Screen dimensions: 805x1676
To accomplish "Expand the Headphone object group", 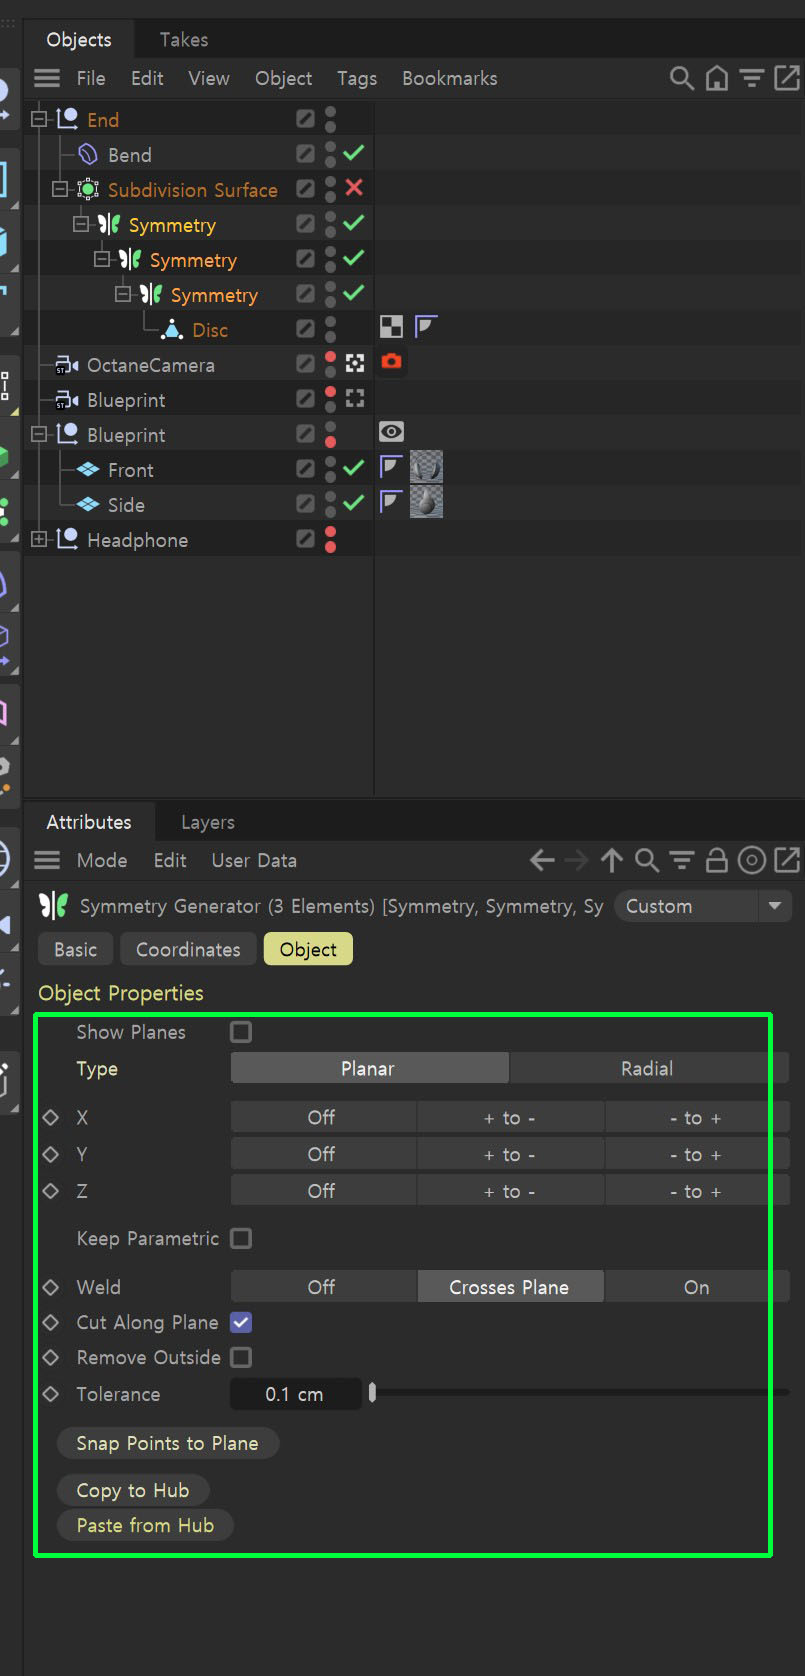I will (39, 540).
